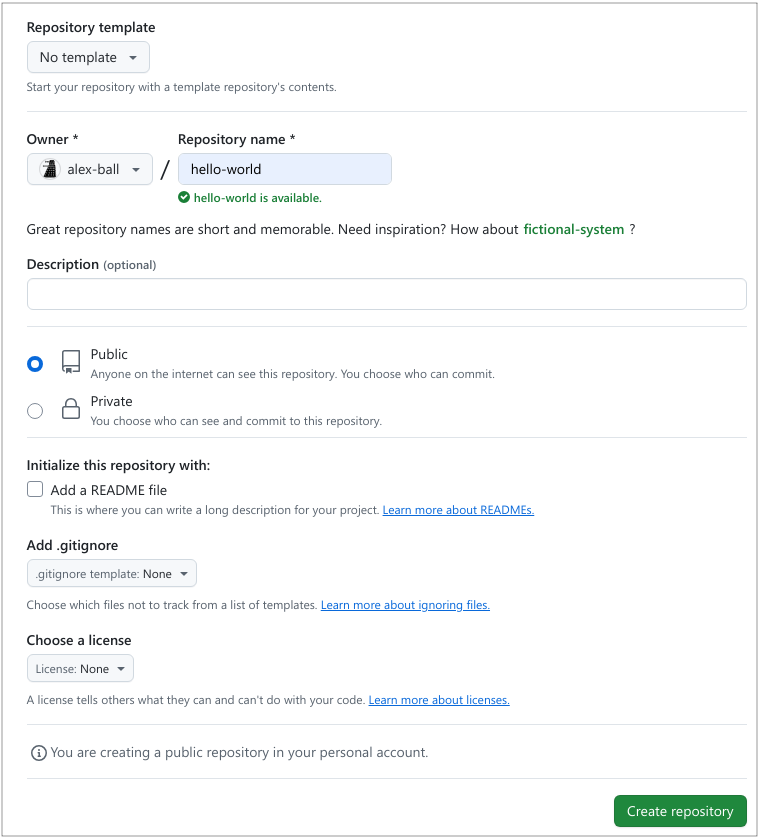
Task: Enable the Add a README file checkbox
Action: coord(35,490)
